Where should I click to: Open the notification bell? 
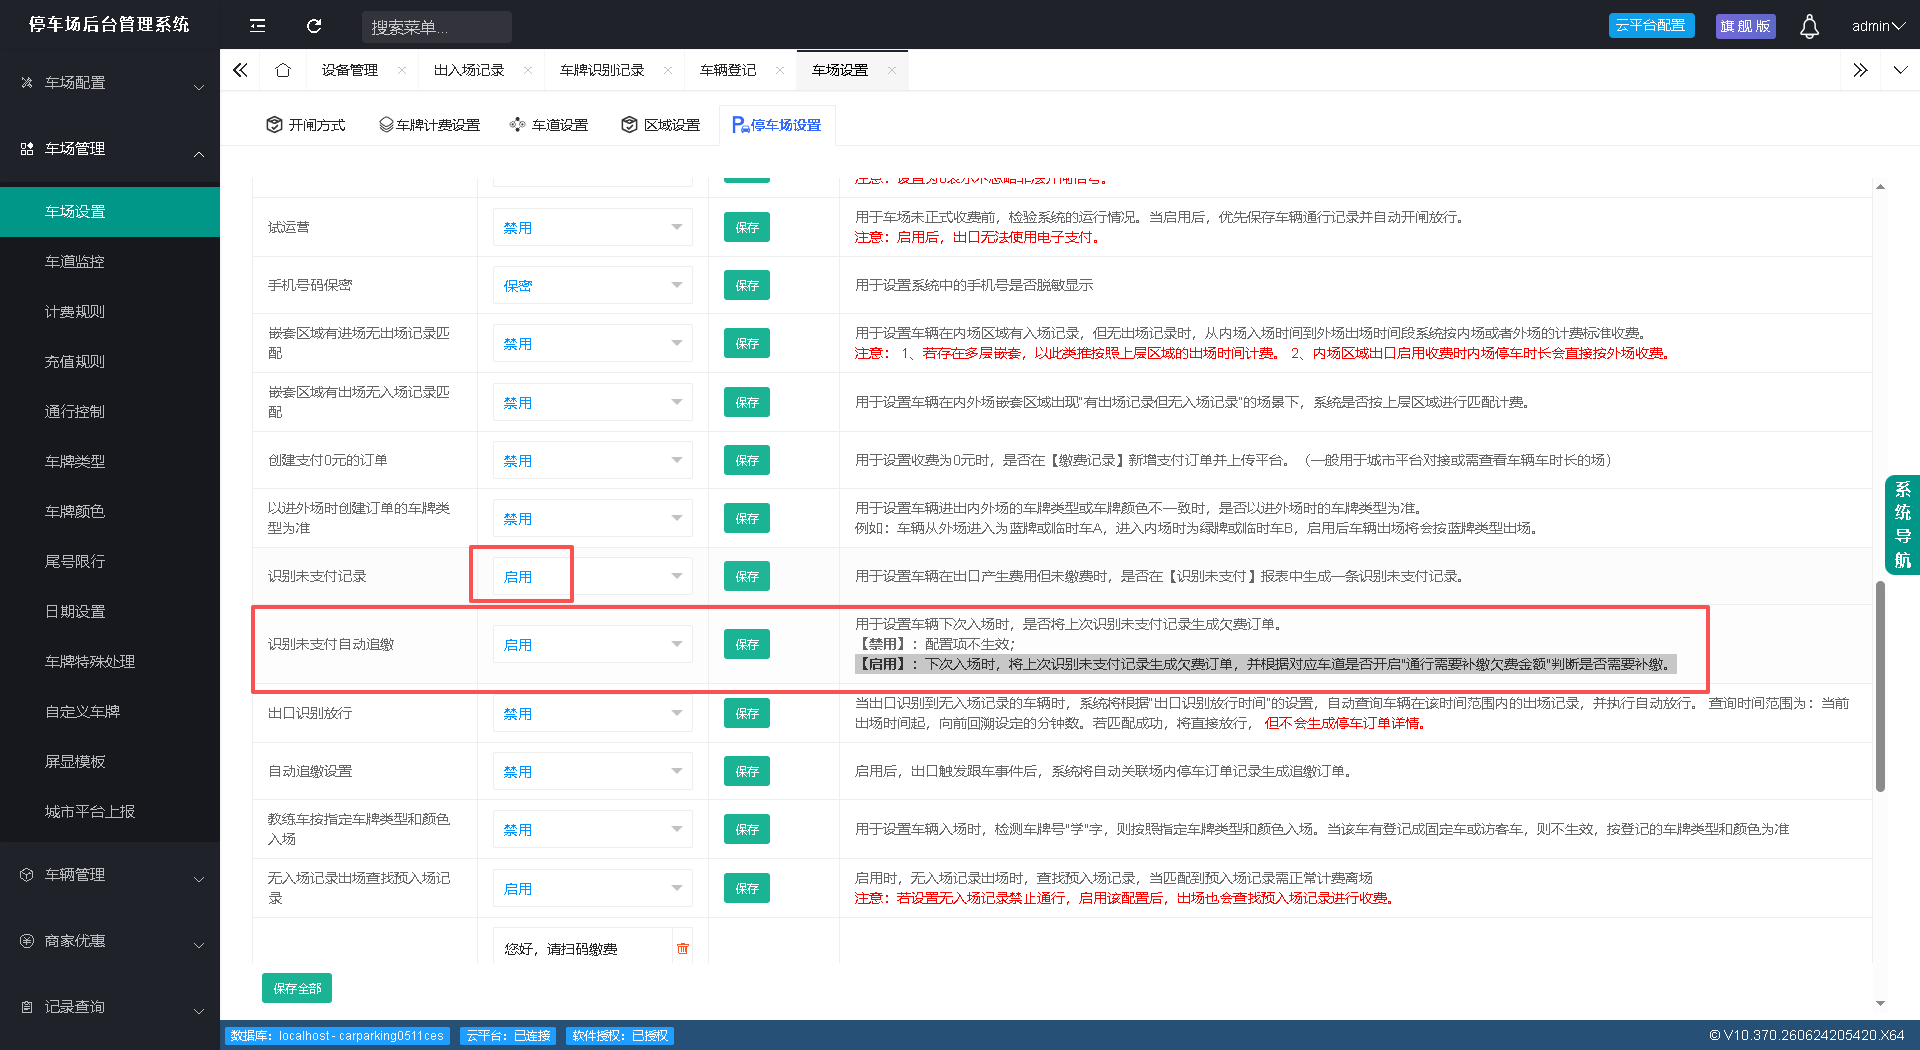1809,26
